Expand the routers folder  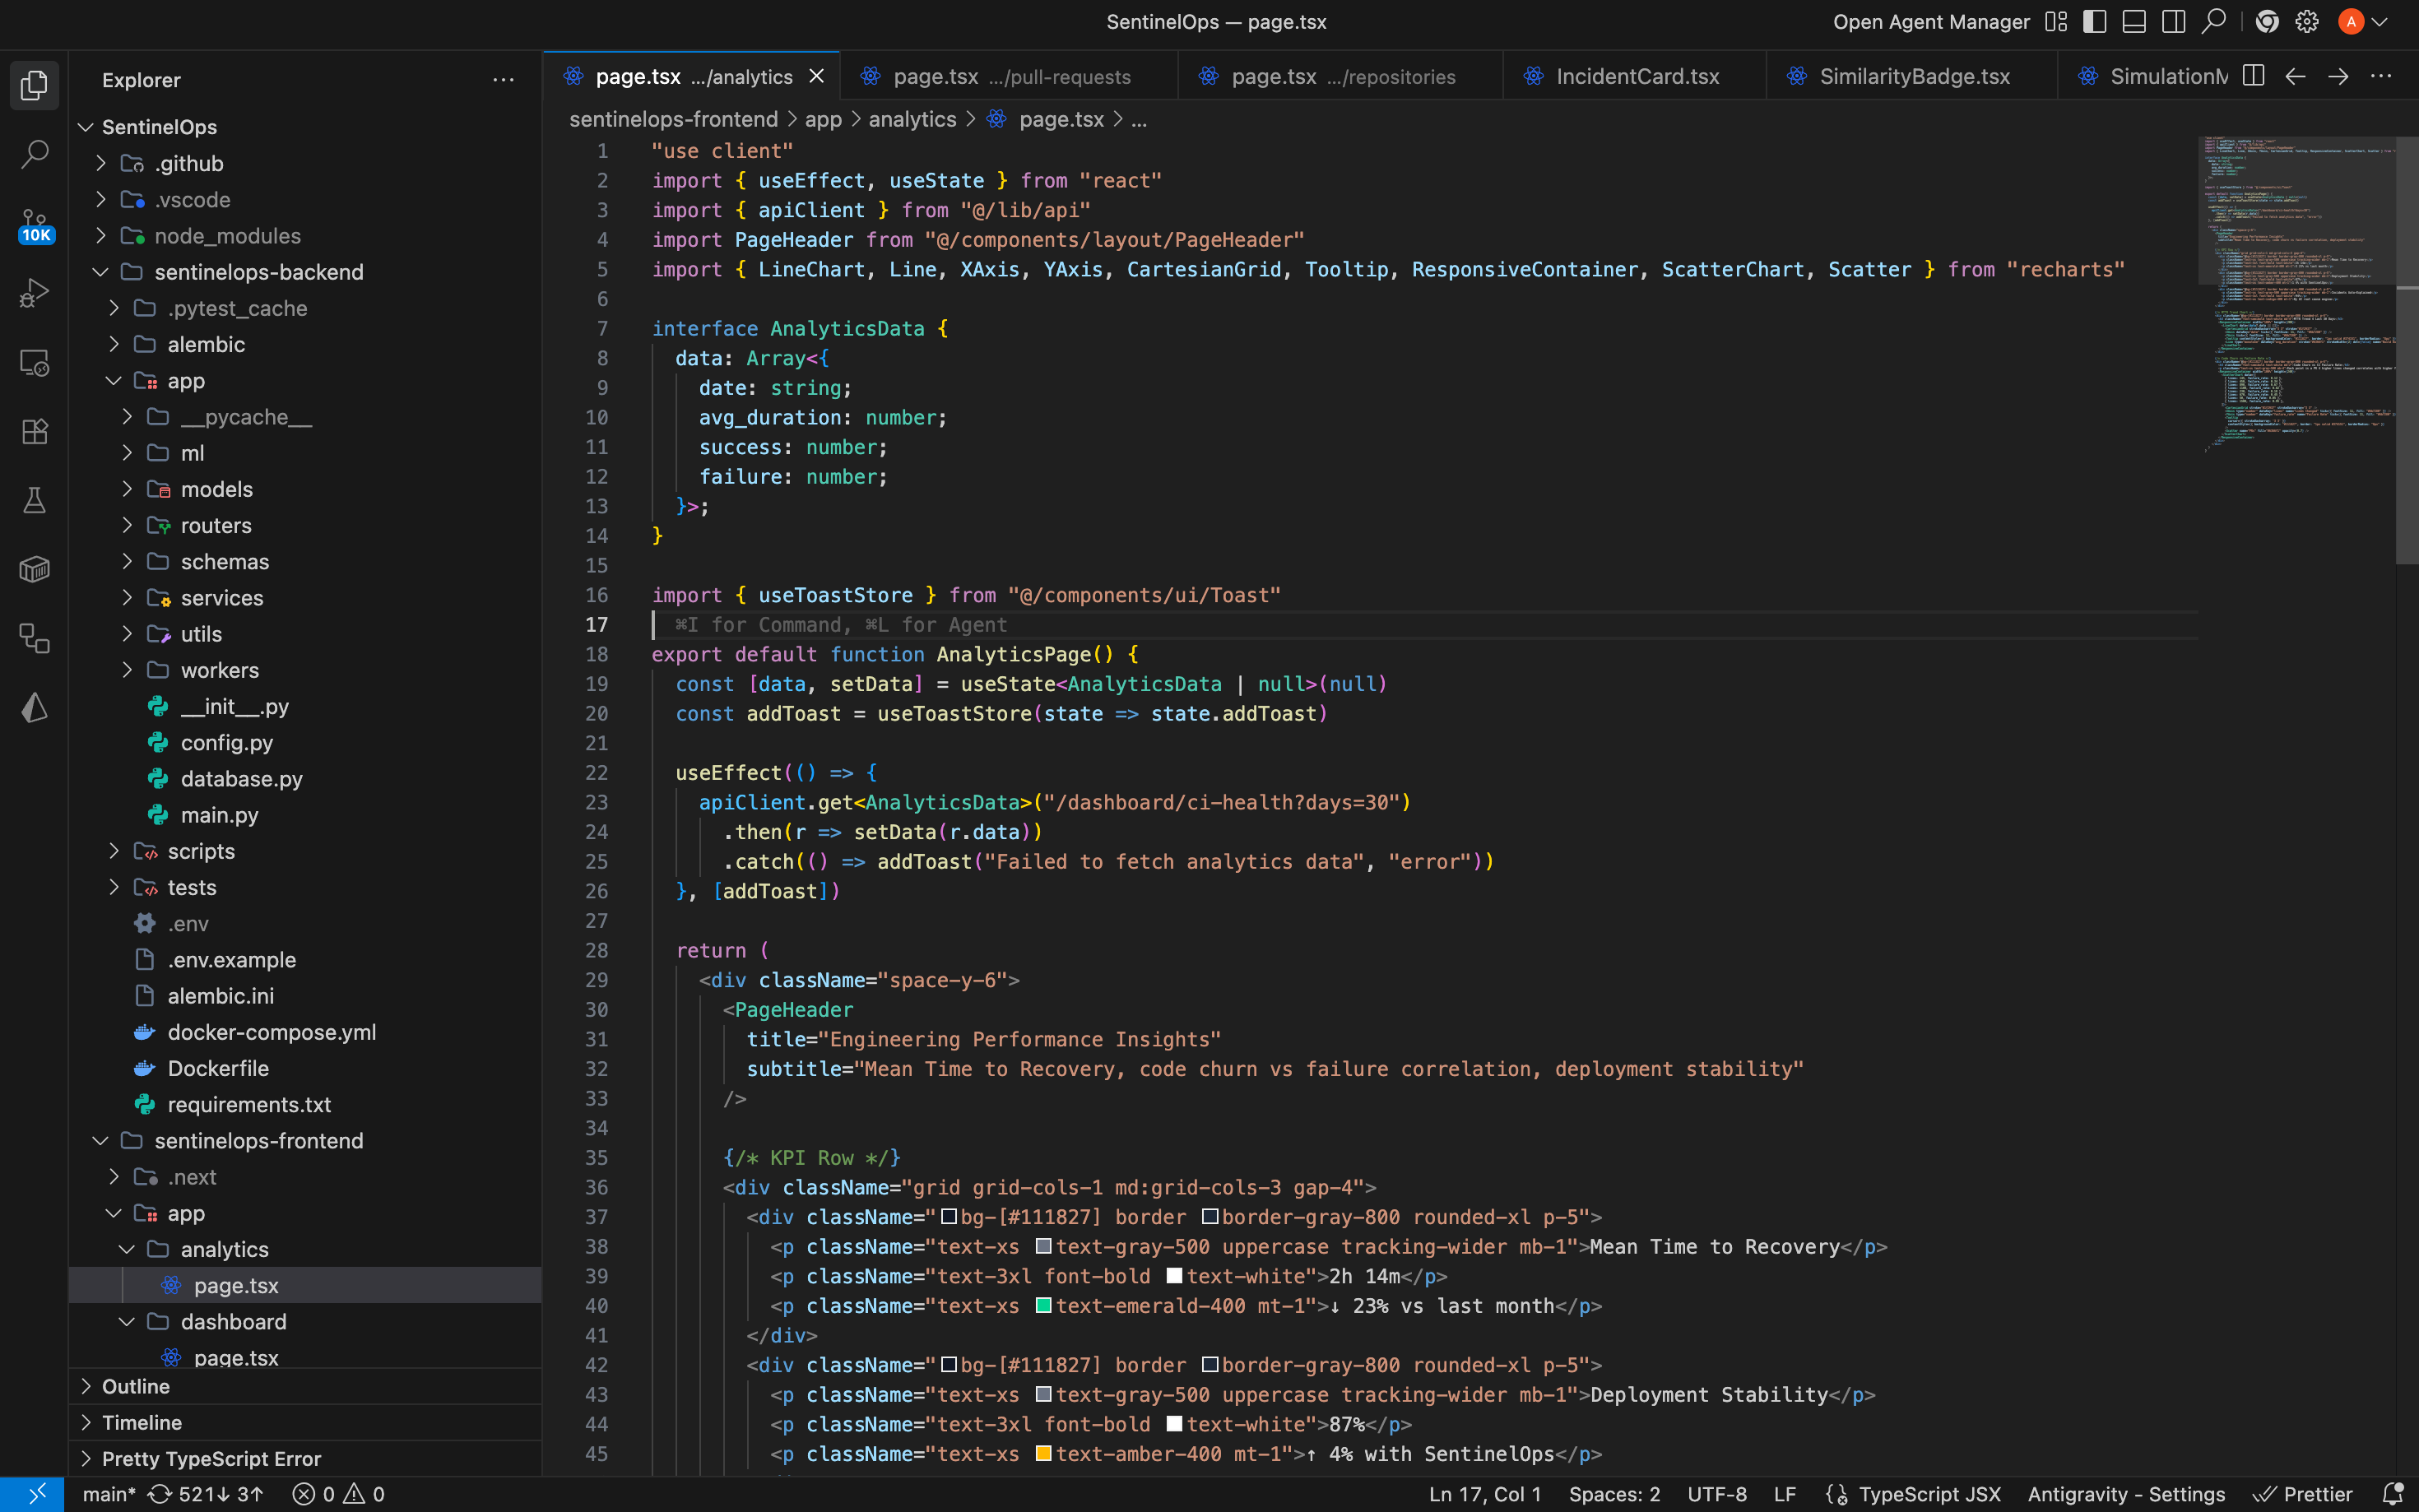pos(216,525)
